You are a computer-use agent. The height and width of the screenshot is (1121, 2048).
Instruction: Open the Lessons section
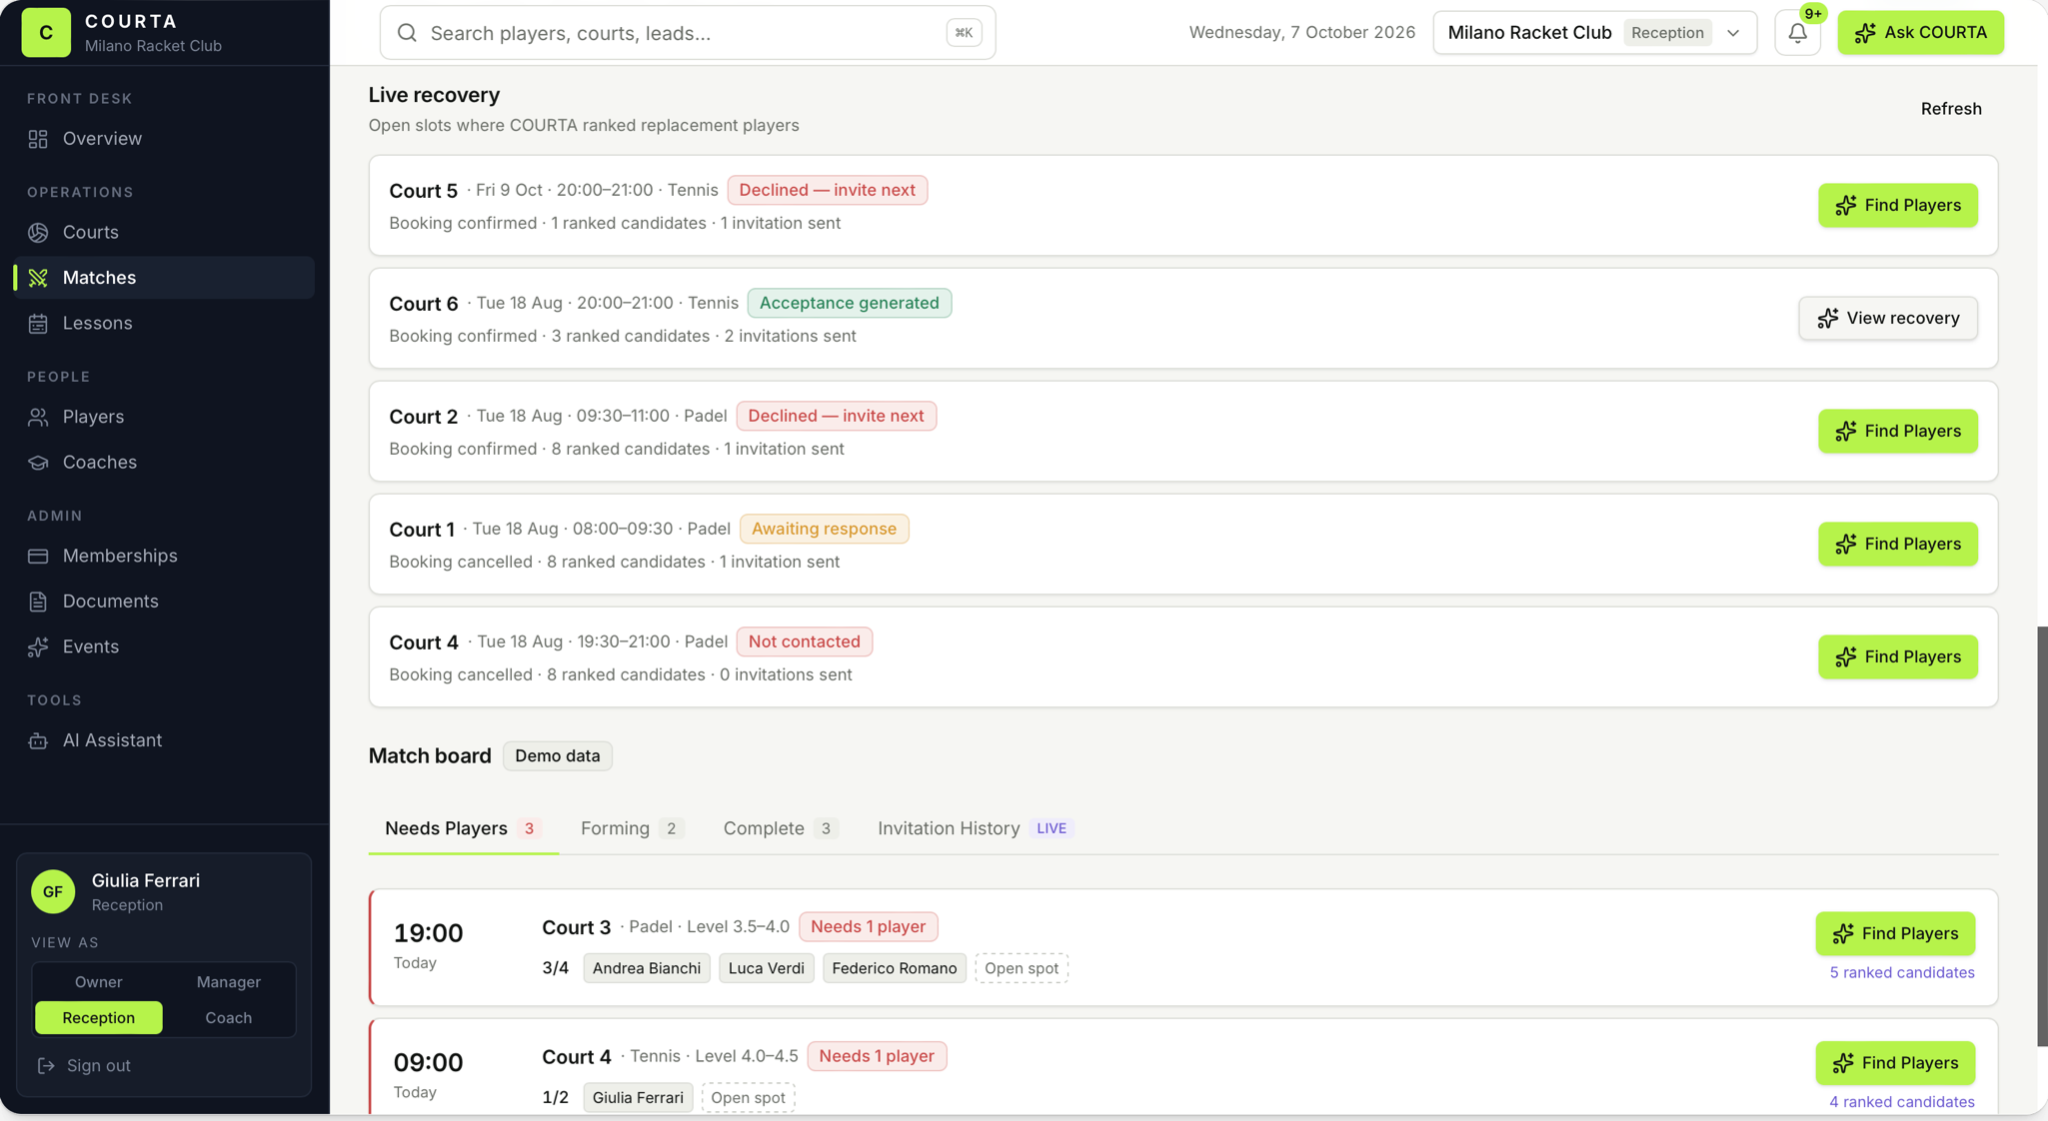[x=164, y=323]
